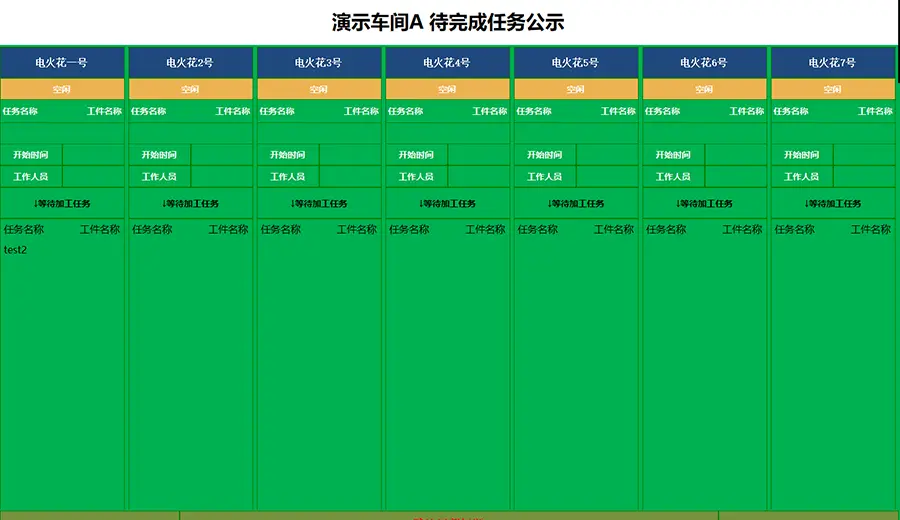Click ↓等待加工任务 heading under 电火花2号

point(191,203)
